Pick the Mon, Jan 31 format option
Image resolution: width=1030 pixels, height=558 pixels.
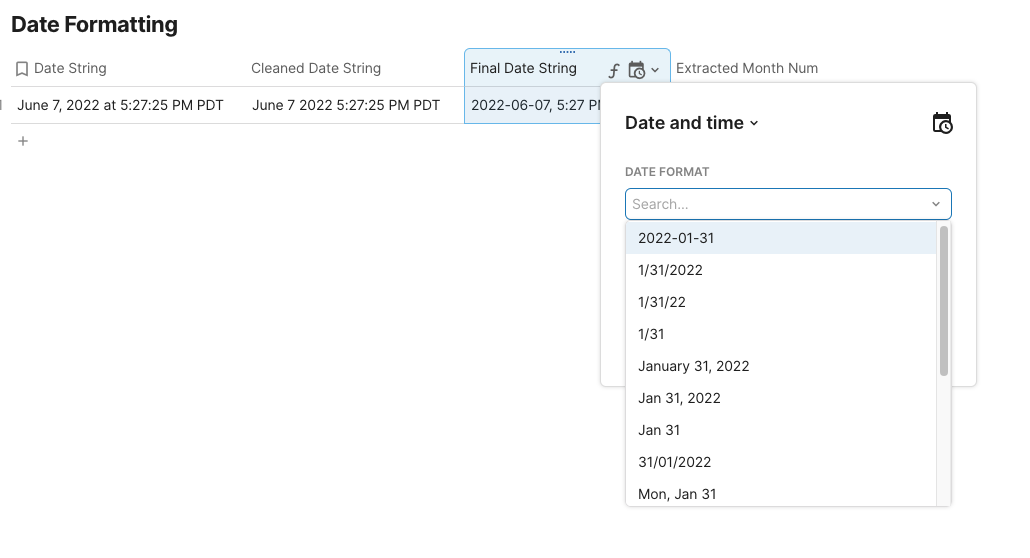point(677,494)
